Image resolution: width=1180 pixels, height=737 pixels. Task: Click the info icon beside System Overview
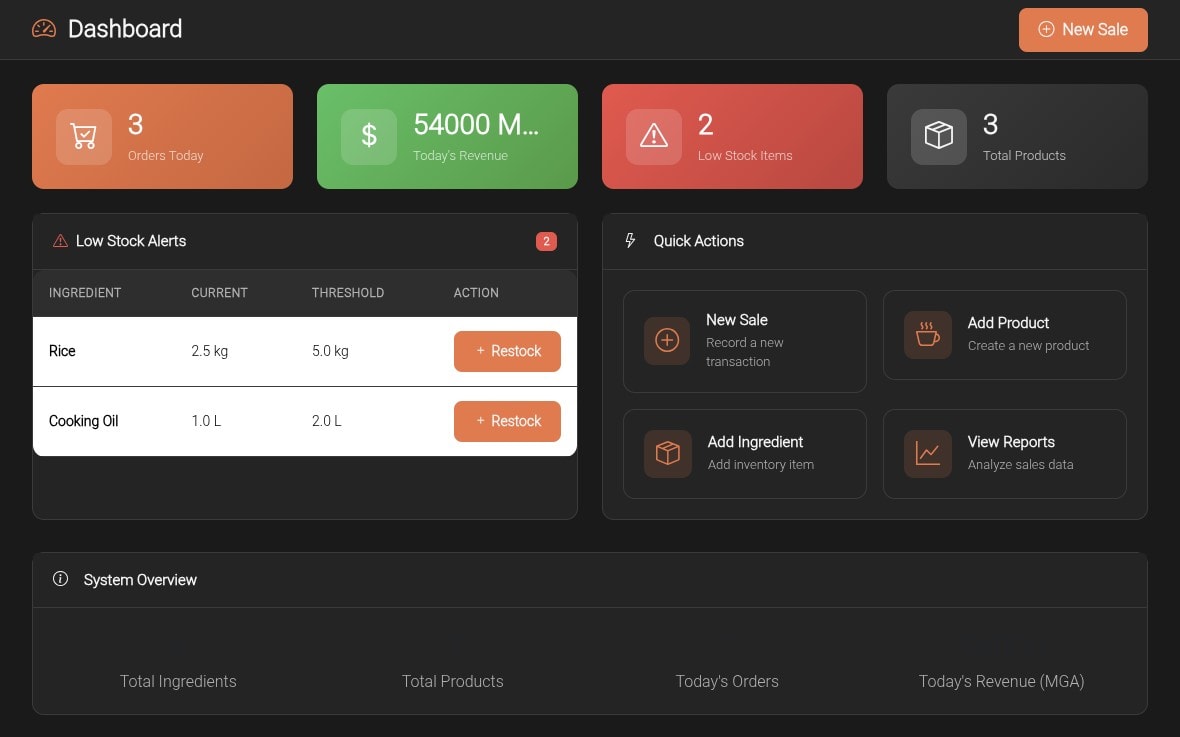[x=60, y=579]
